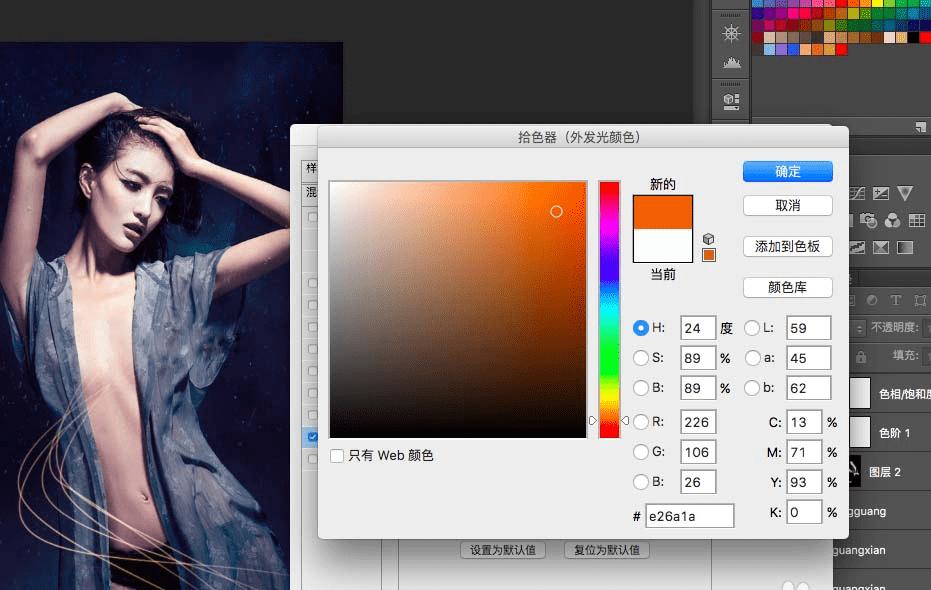This screenshot has width=931, height=590.
Task: Select the G green radio button
Action: 641,452
